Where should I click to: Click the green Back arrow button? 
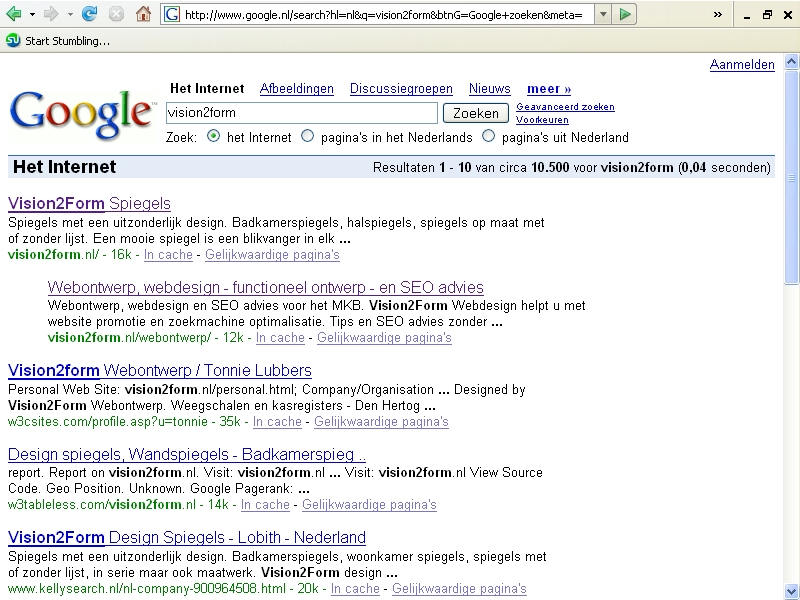point(14,14)
